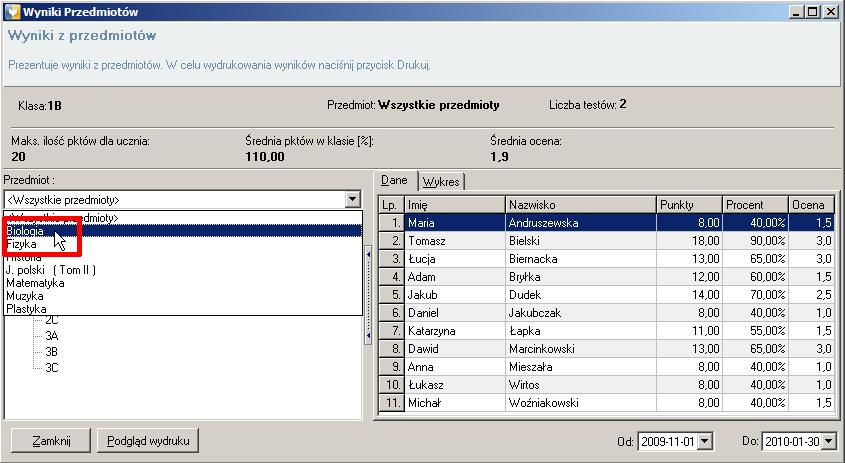Click the Od date field 2009-11-01

[x=668, y=442]
